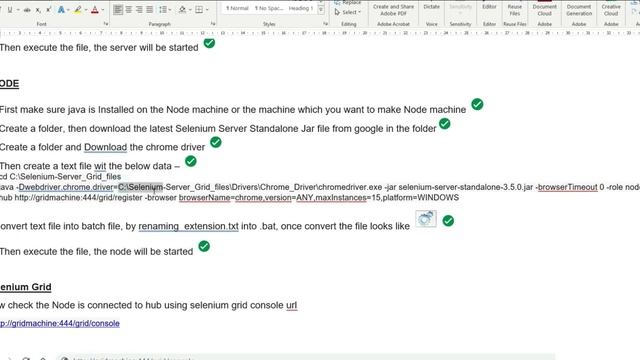Expand the Styles gallery
Viewport: 640px width, 360px height.
321,10
